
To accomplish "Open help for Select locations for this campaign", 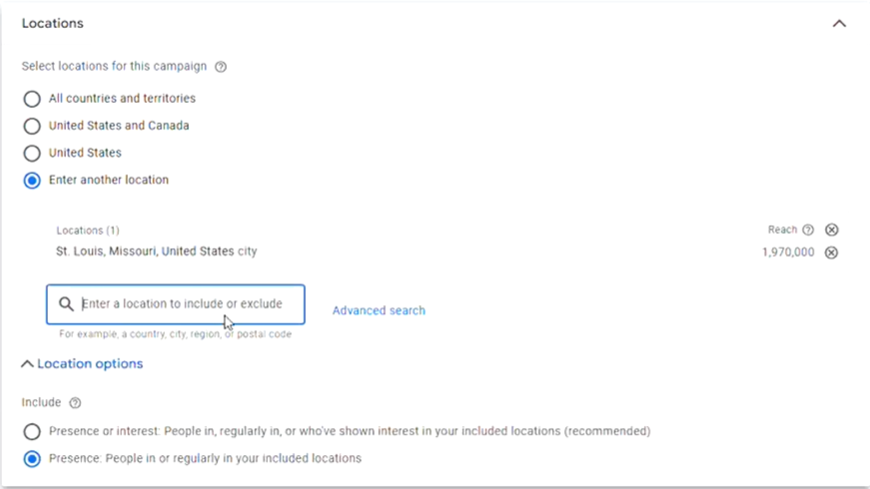I will click(221, 67).
